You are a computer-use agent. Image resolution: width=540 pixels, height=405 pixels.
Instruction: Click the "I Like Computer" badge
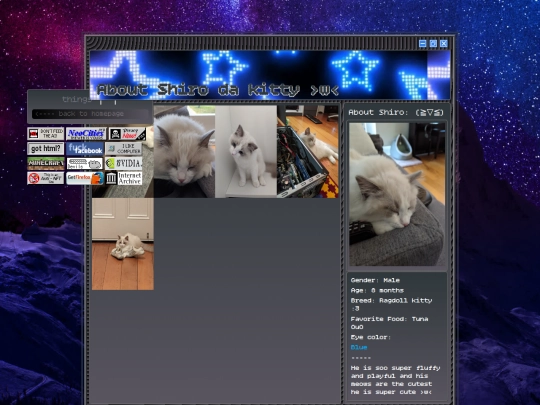pos(124,148)
